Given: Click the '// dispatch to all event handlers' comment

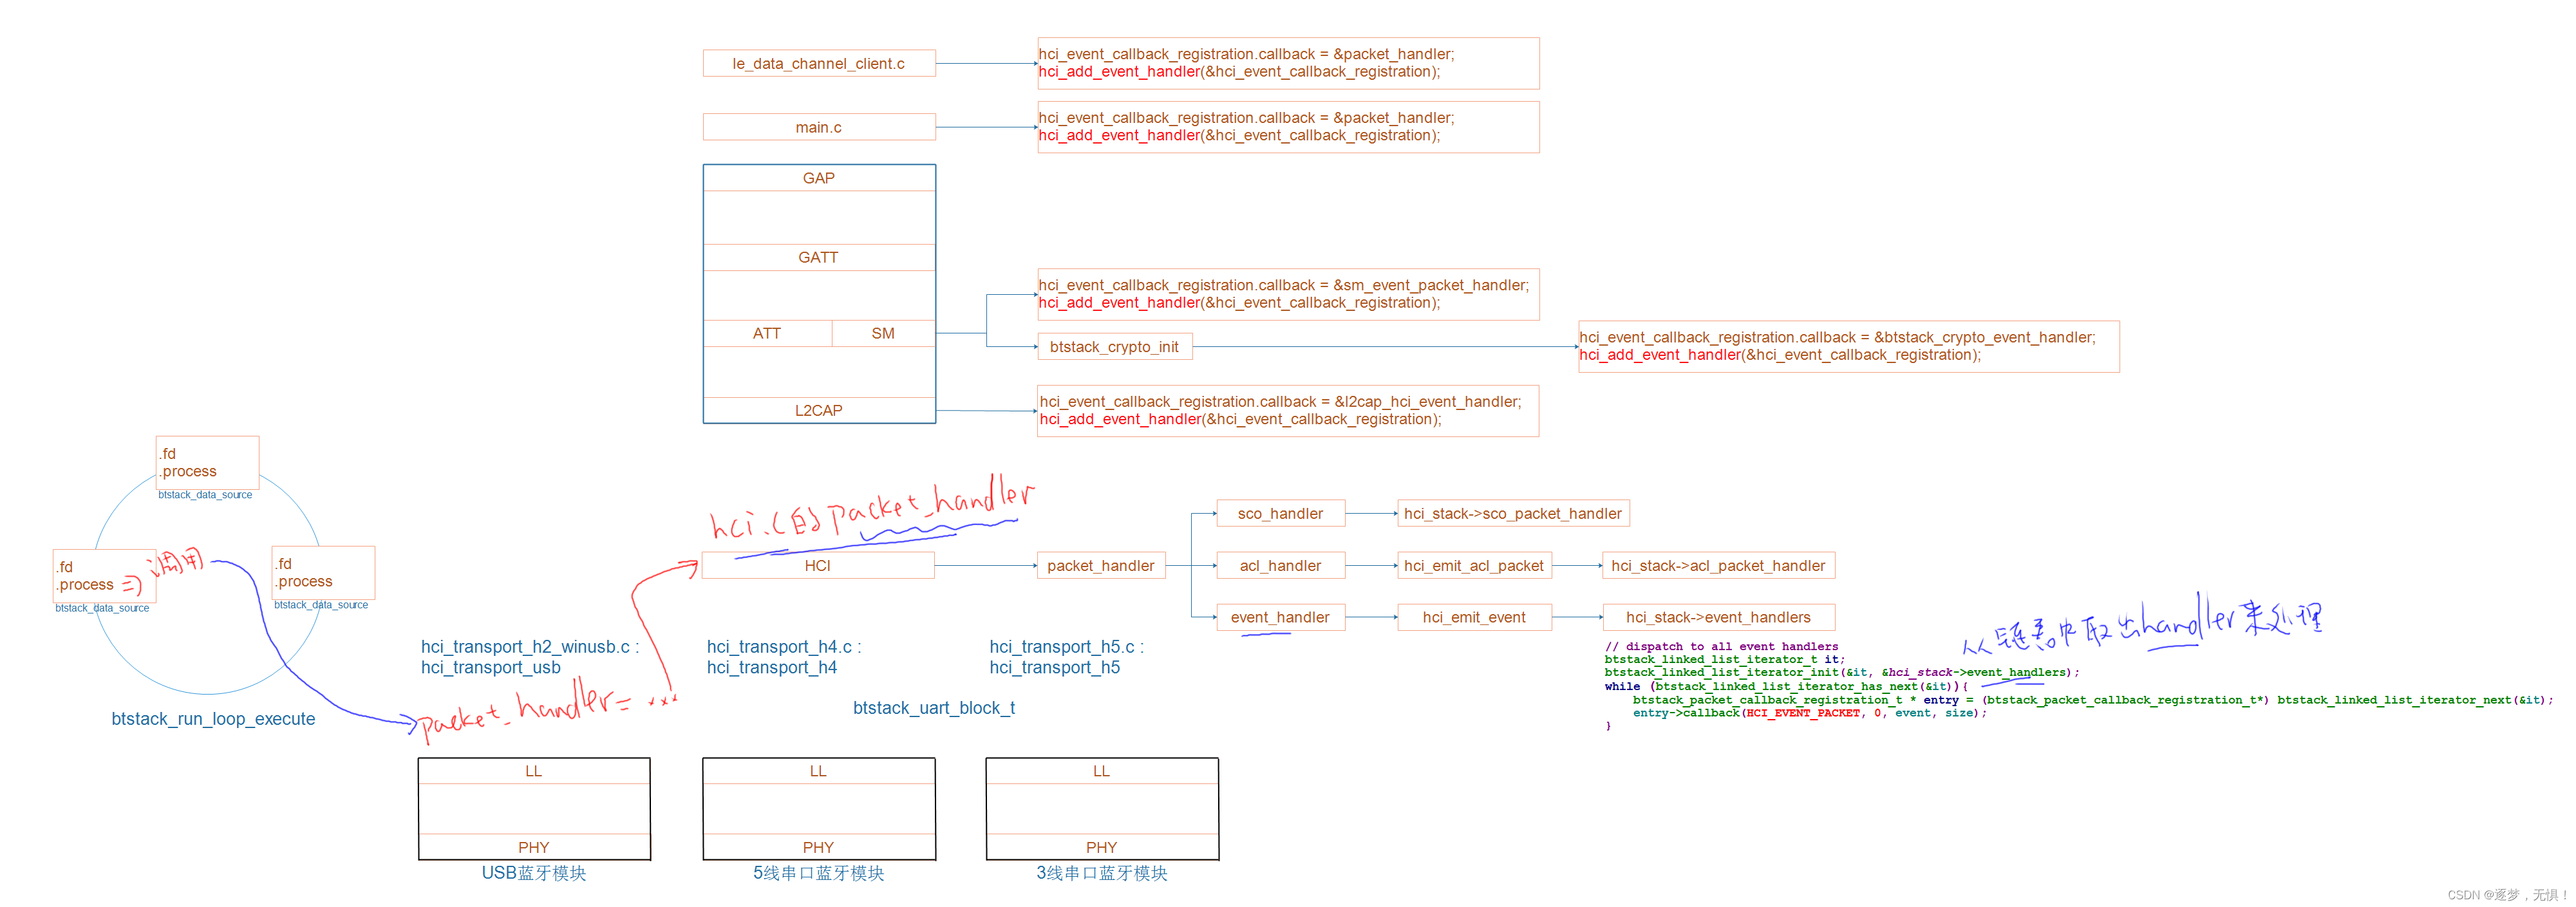Looking at the screenshot, I should [1722, 646].
